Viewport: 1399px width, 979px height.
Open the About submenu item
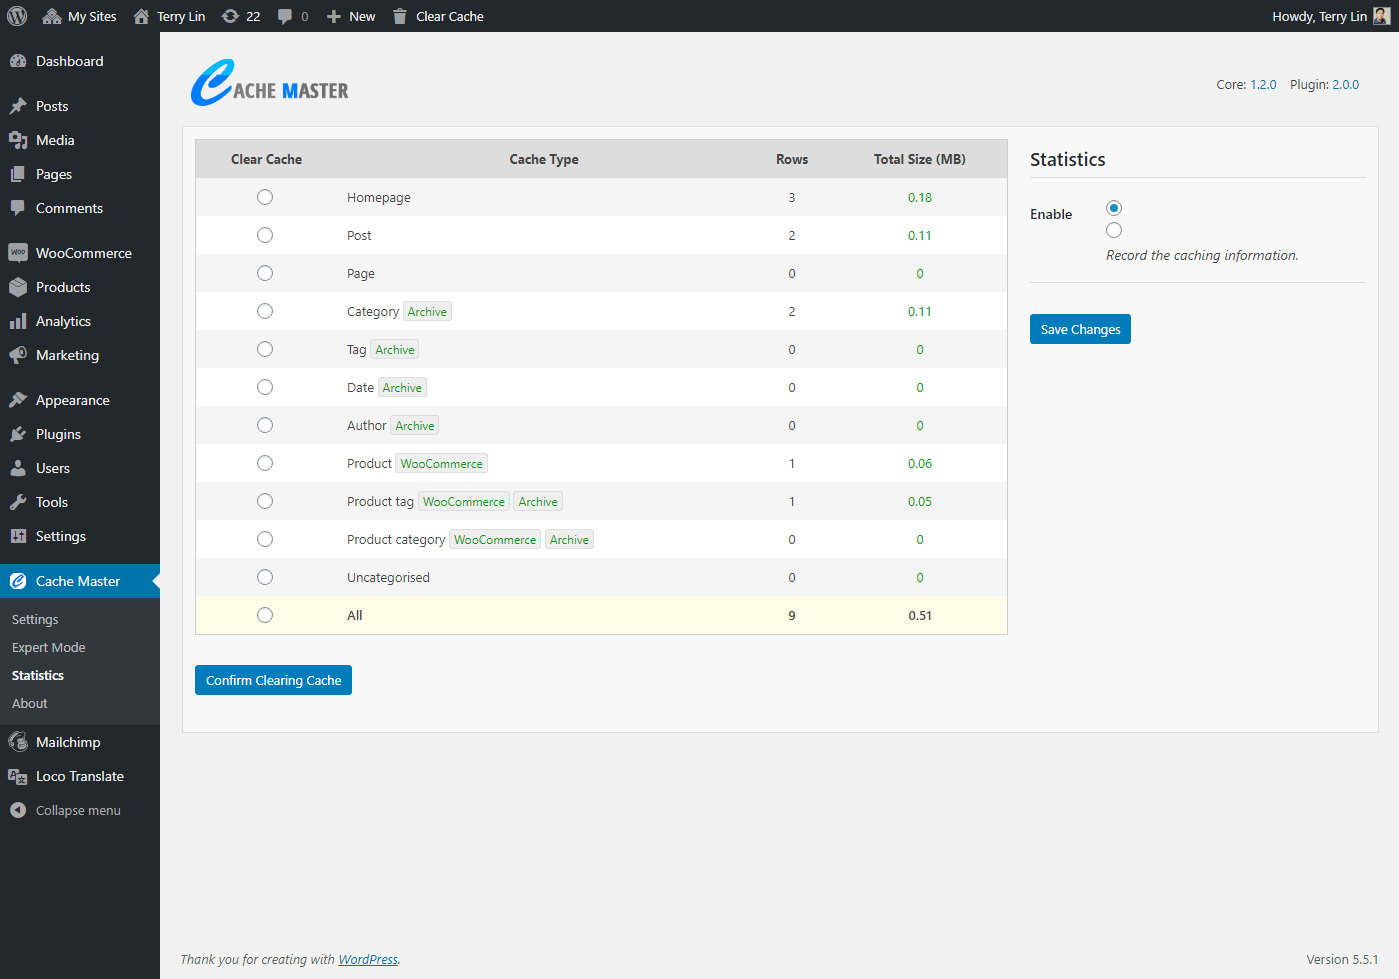point(30,704)
